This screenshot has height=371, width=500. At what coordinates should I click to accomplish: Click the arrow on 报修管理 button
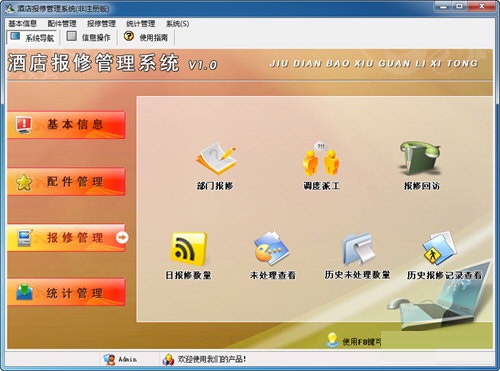pos(122,237)
